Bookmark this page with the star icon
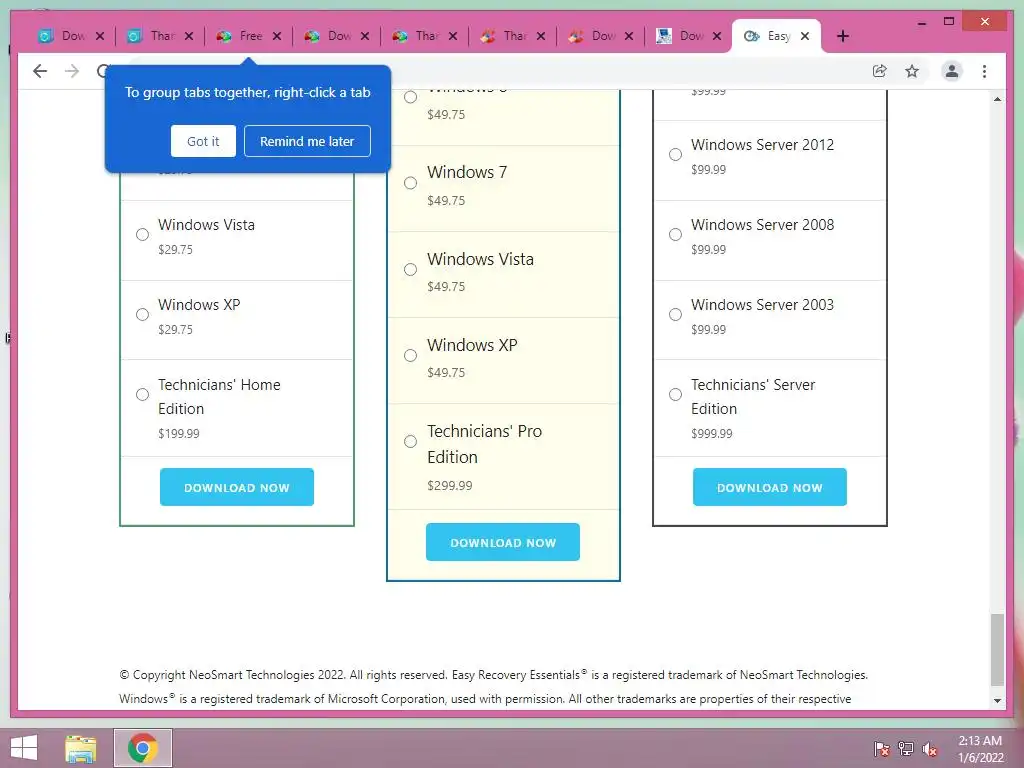The height and width of the screenshot is (768, 1024). 912,71
